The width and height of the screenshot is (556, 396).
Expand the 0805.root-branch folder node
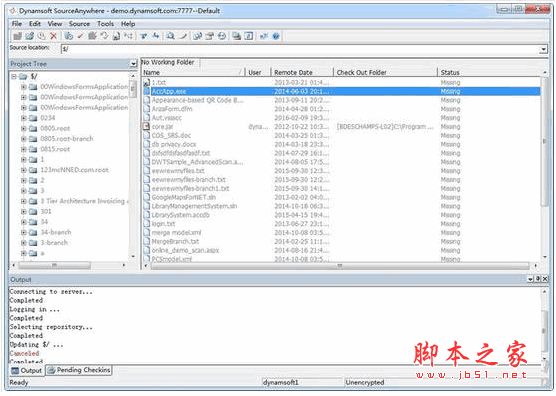23,139
